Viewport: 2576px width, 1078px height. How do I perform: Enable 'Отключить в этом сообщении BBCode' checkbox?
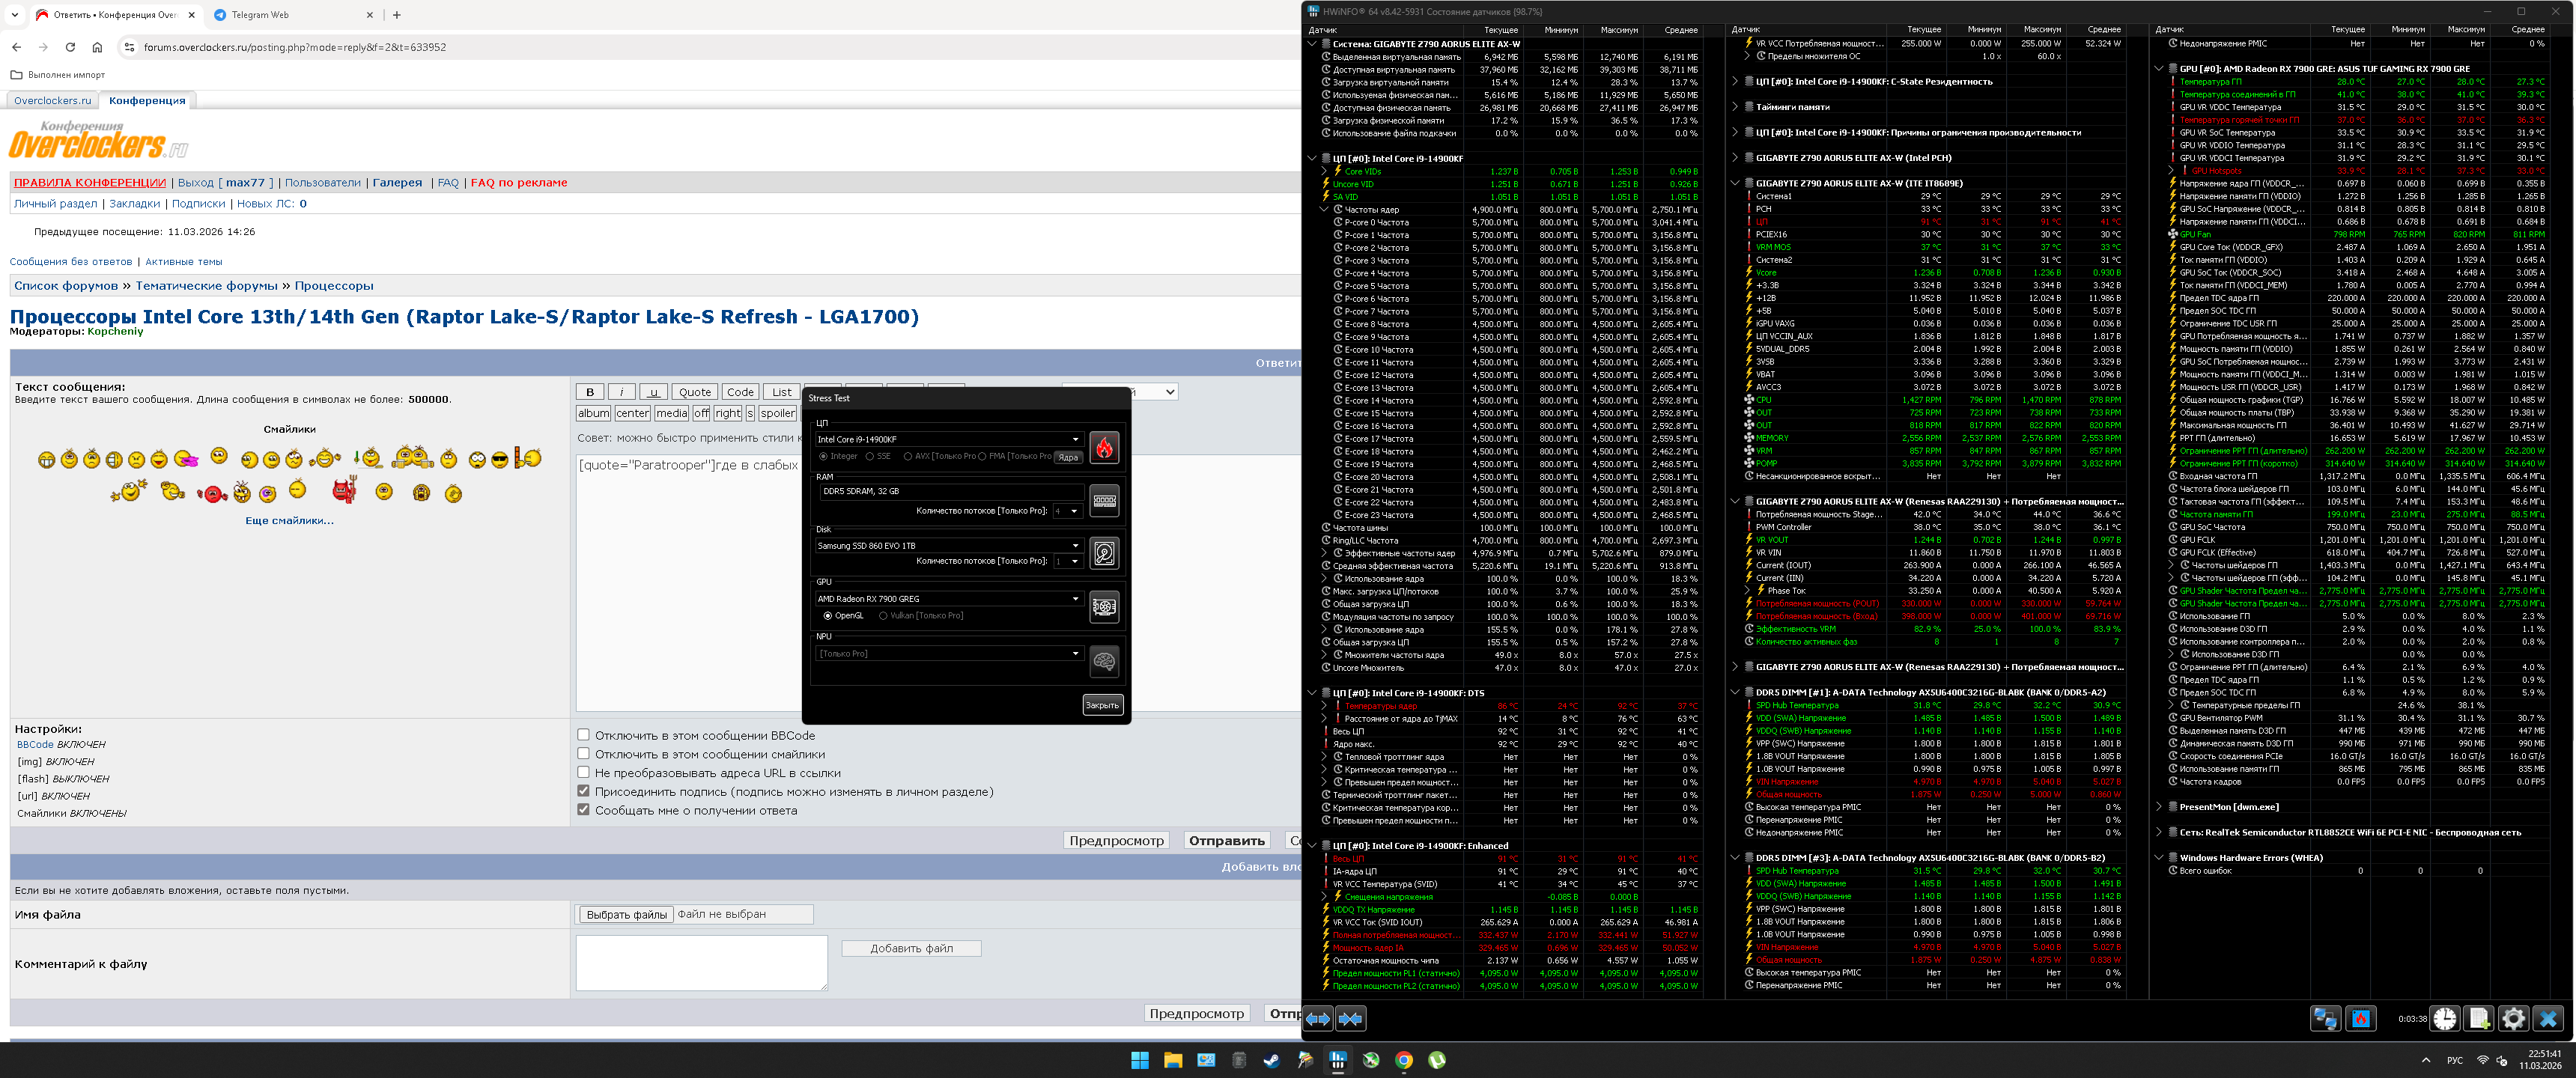point(584,735)
